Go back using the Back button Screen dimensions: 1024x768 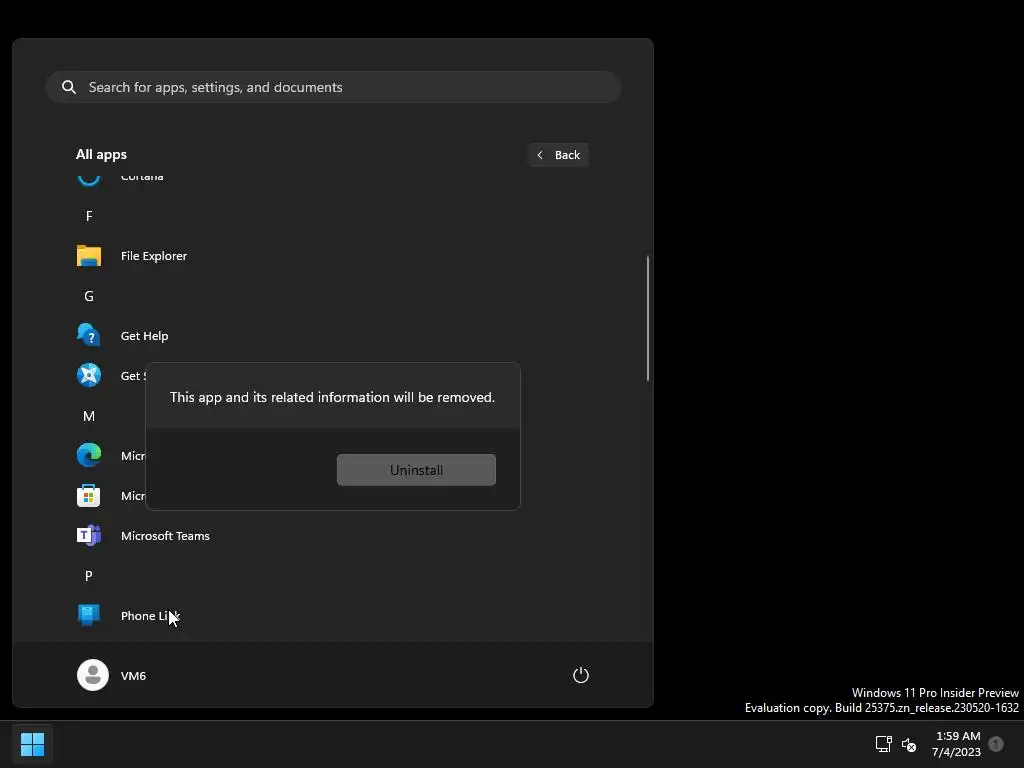(558, 155)
